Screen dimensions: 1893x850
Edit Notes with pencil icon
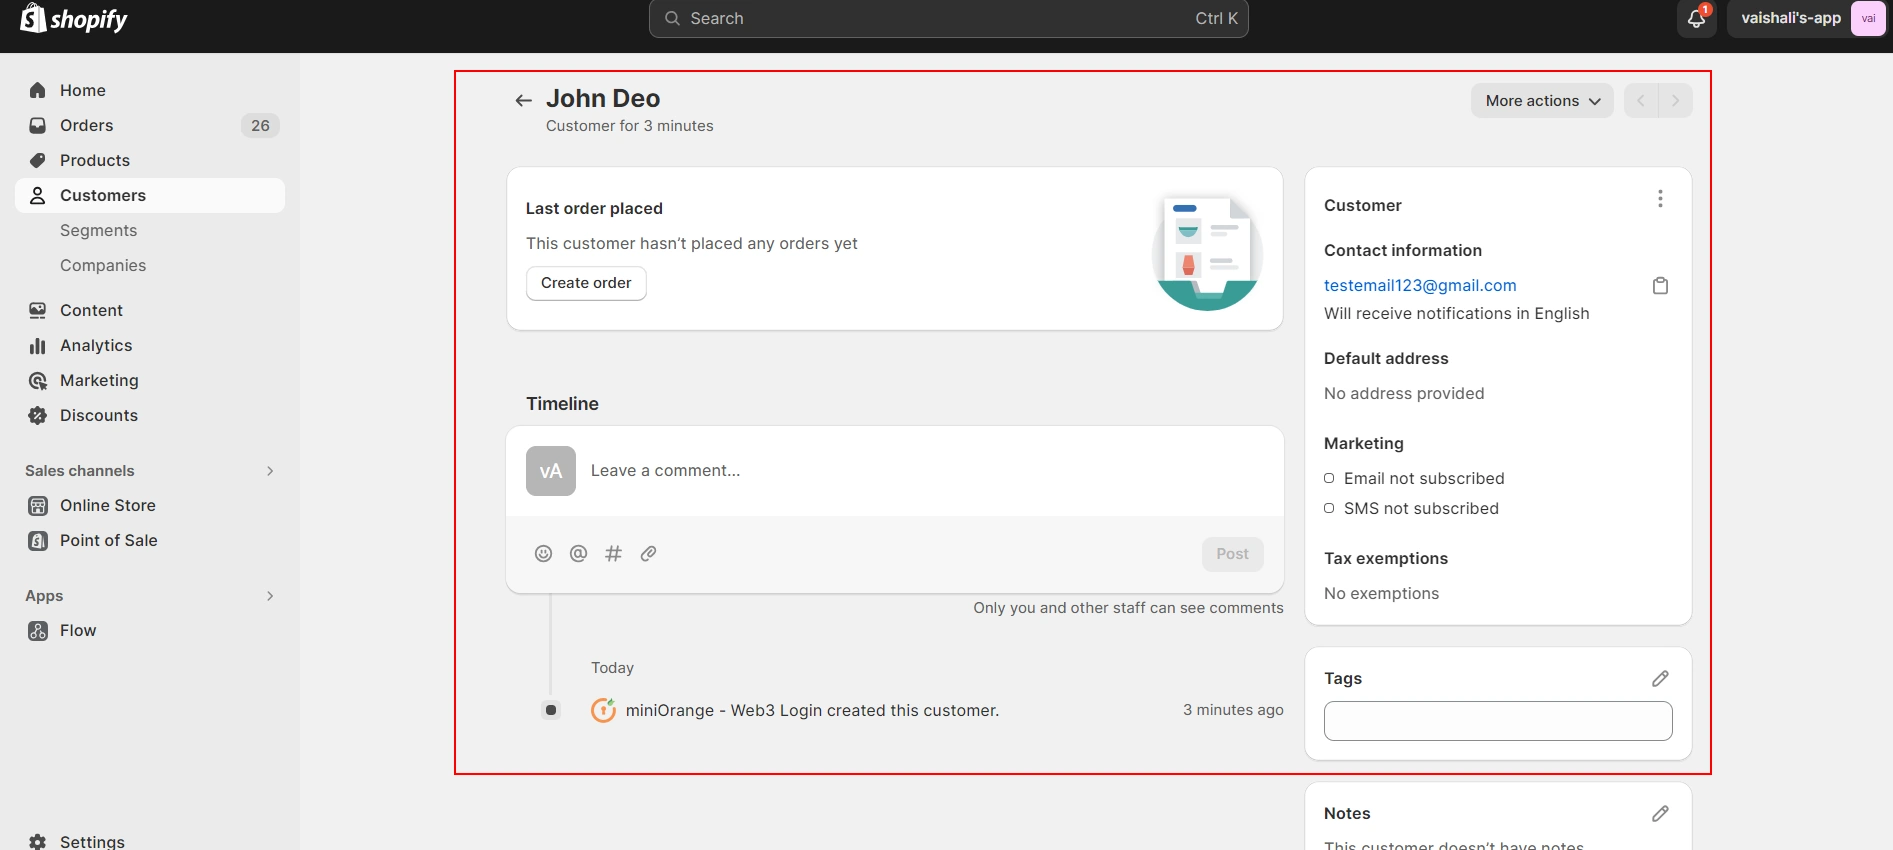(1660, 813)
